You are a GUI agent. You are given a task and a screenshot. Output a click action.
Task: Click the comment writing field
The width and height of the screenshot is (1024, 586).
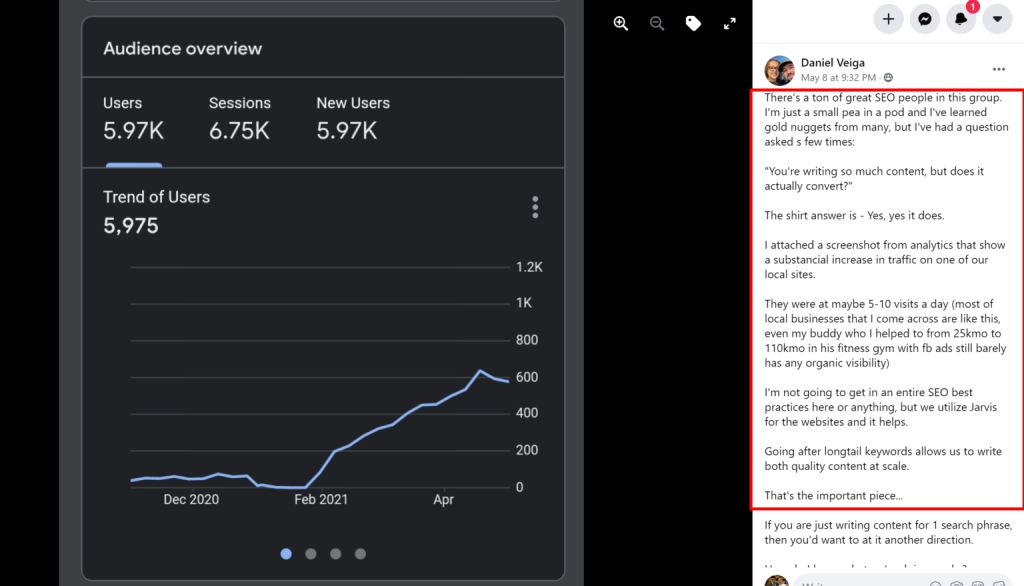click(x=903, y=581)
